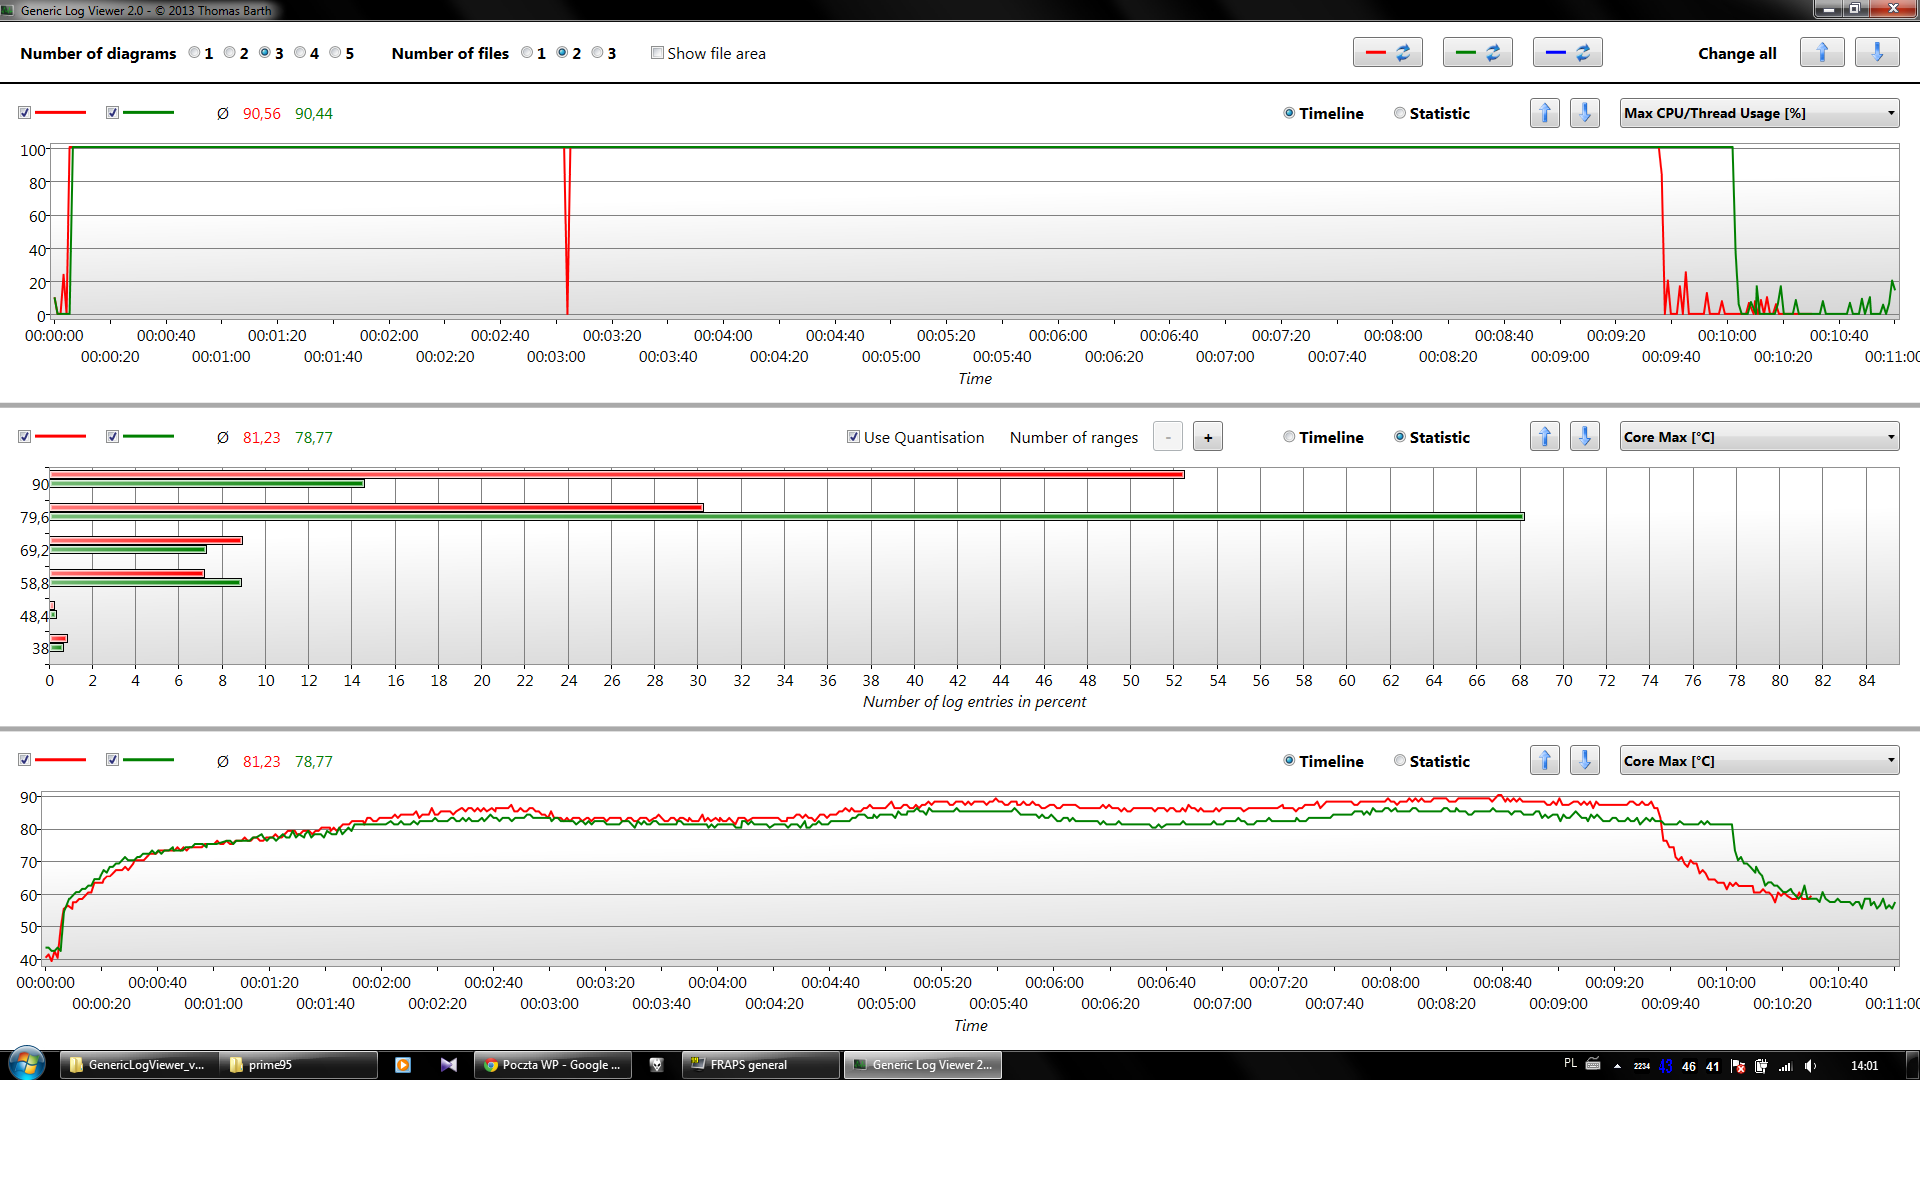
Task: Click Generic Log Viewer taskbar item
Action: pos(923,1065)
